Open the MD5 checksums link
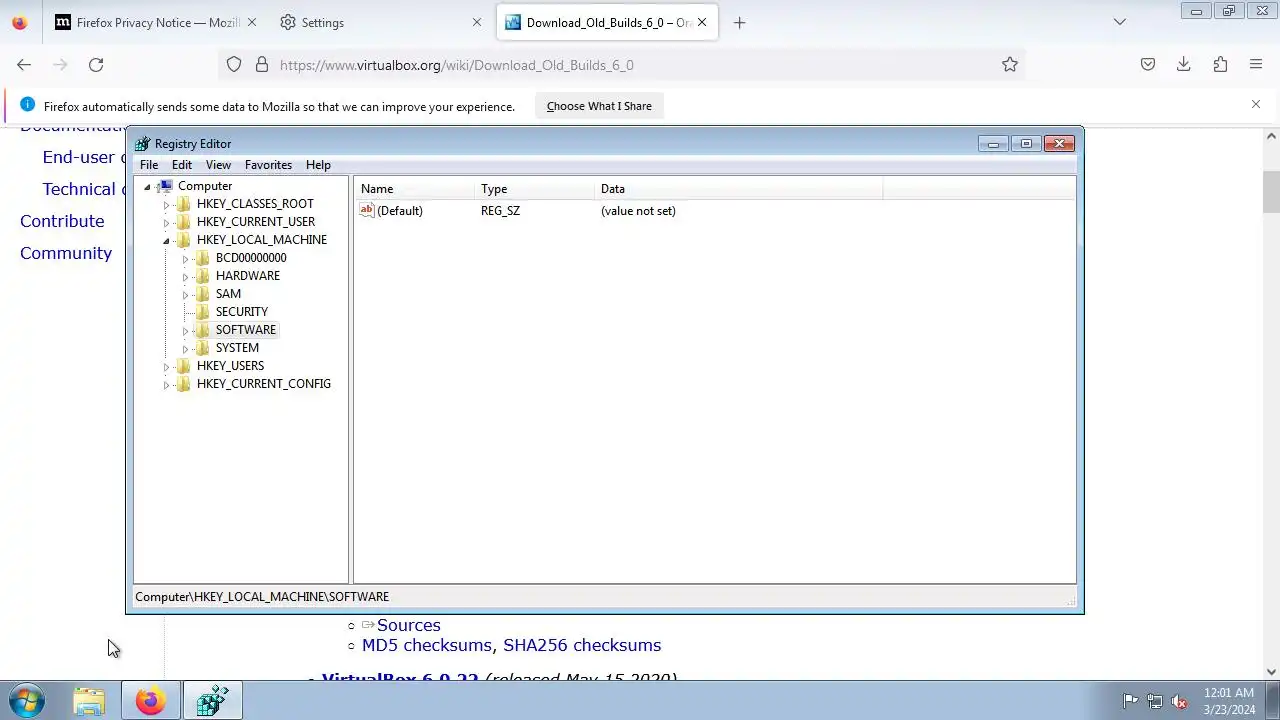Viewport: 1280px width, 720px height. [x=427, y=645]
